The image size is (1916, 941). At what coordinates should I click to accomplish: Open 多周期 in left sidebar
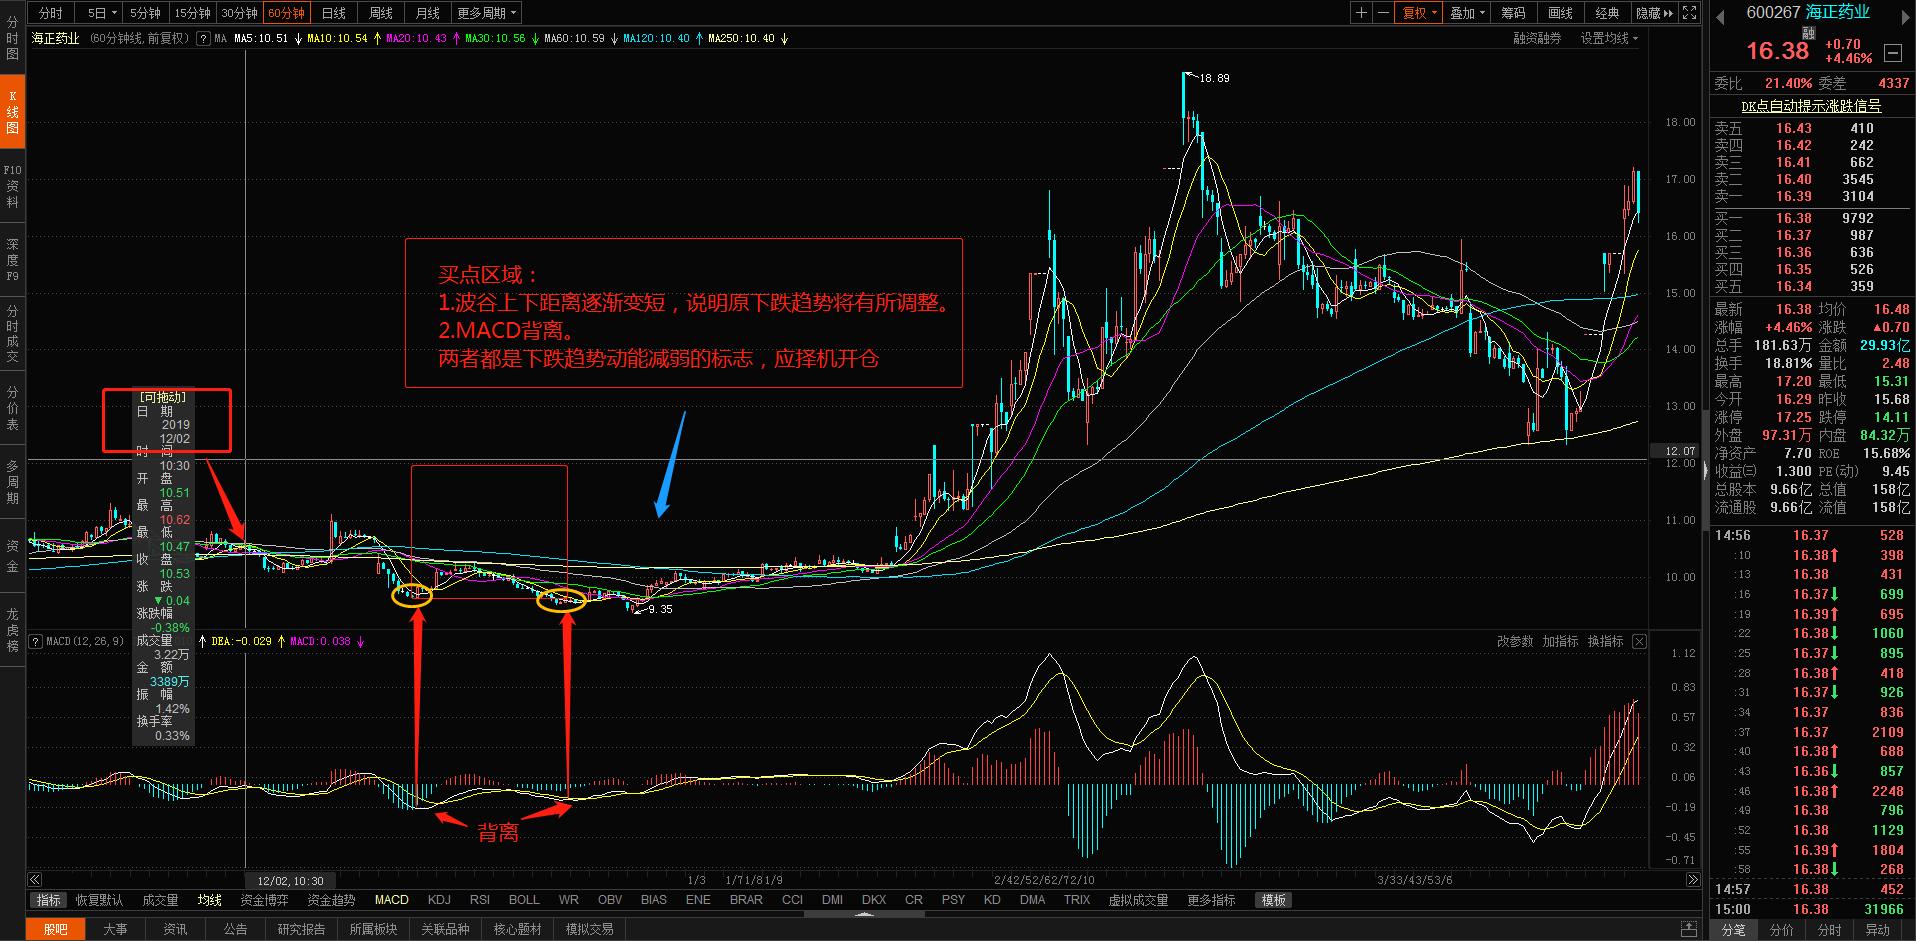(x=12, y=482)
